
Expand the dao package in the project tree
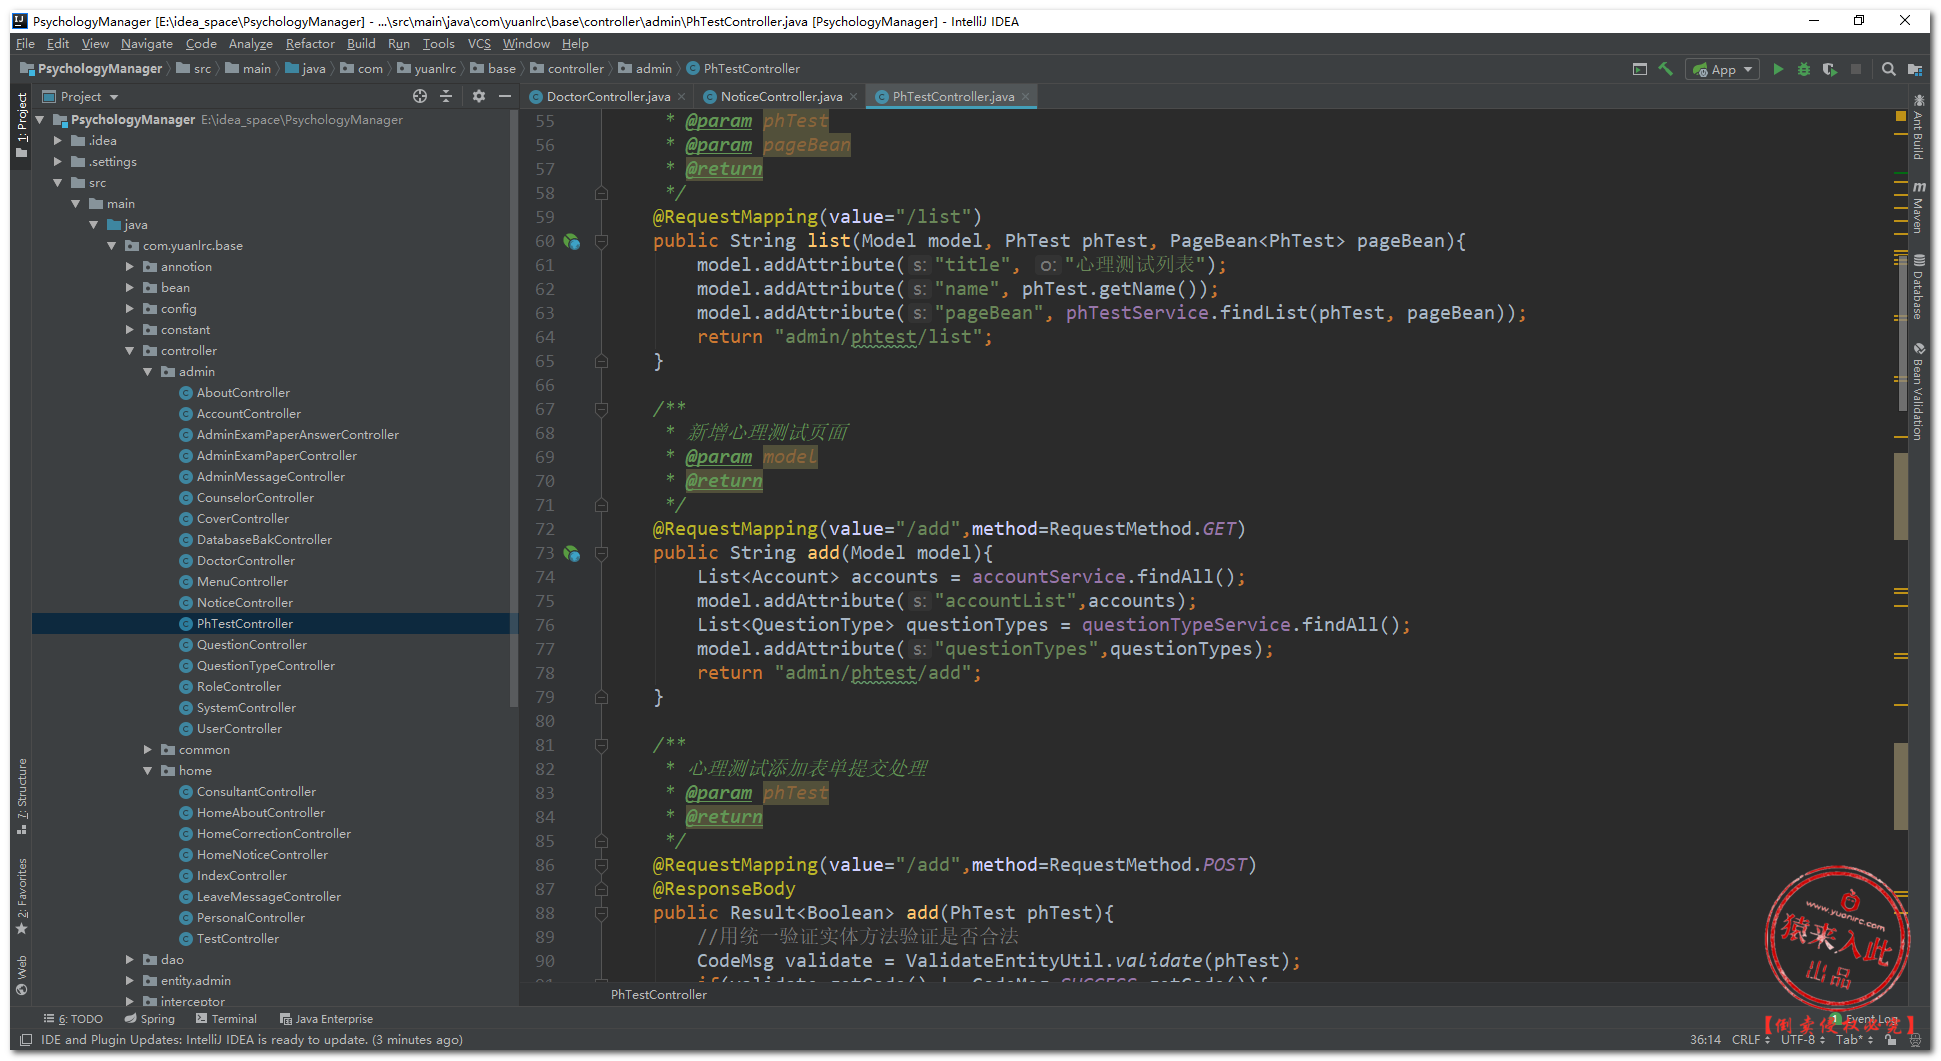pos(130,960)
